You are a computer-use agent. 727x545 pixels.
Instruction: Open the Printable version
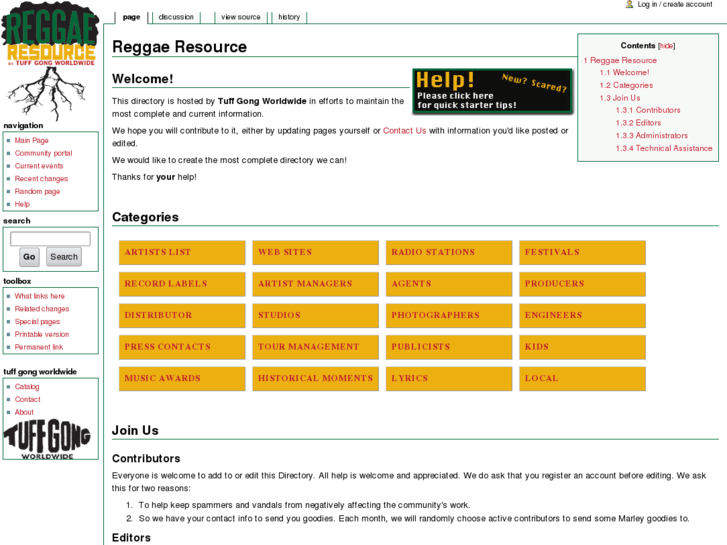click(x=42, y=334)
